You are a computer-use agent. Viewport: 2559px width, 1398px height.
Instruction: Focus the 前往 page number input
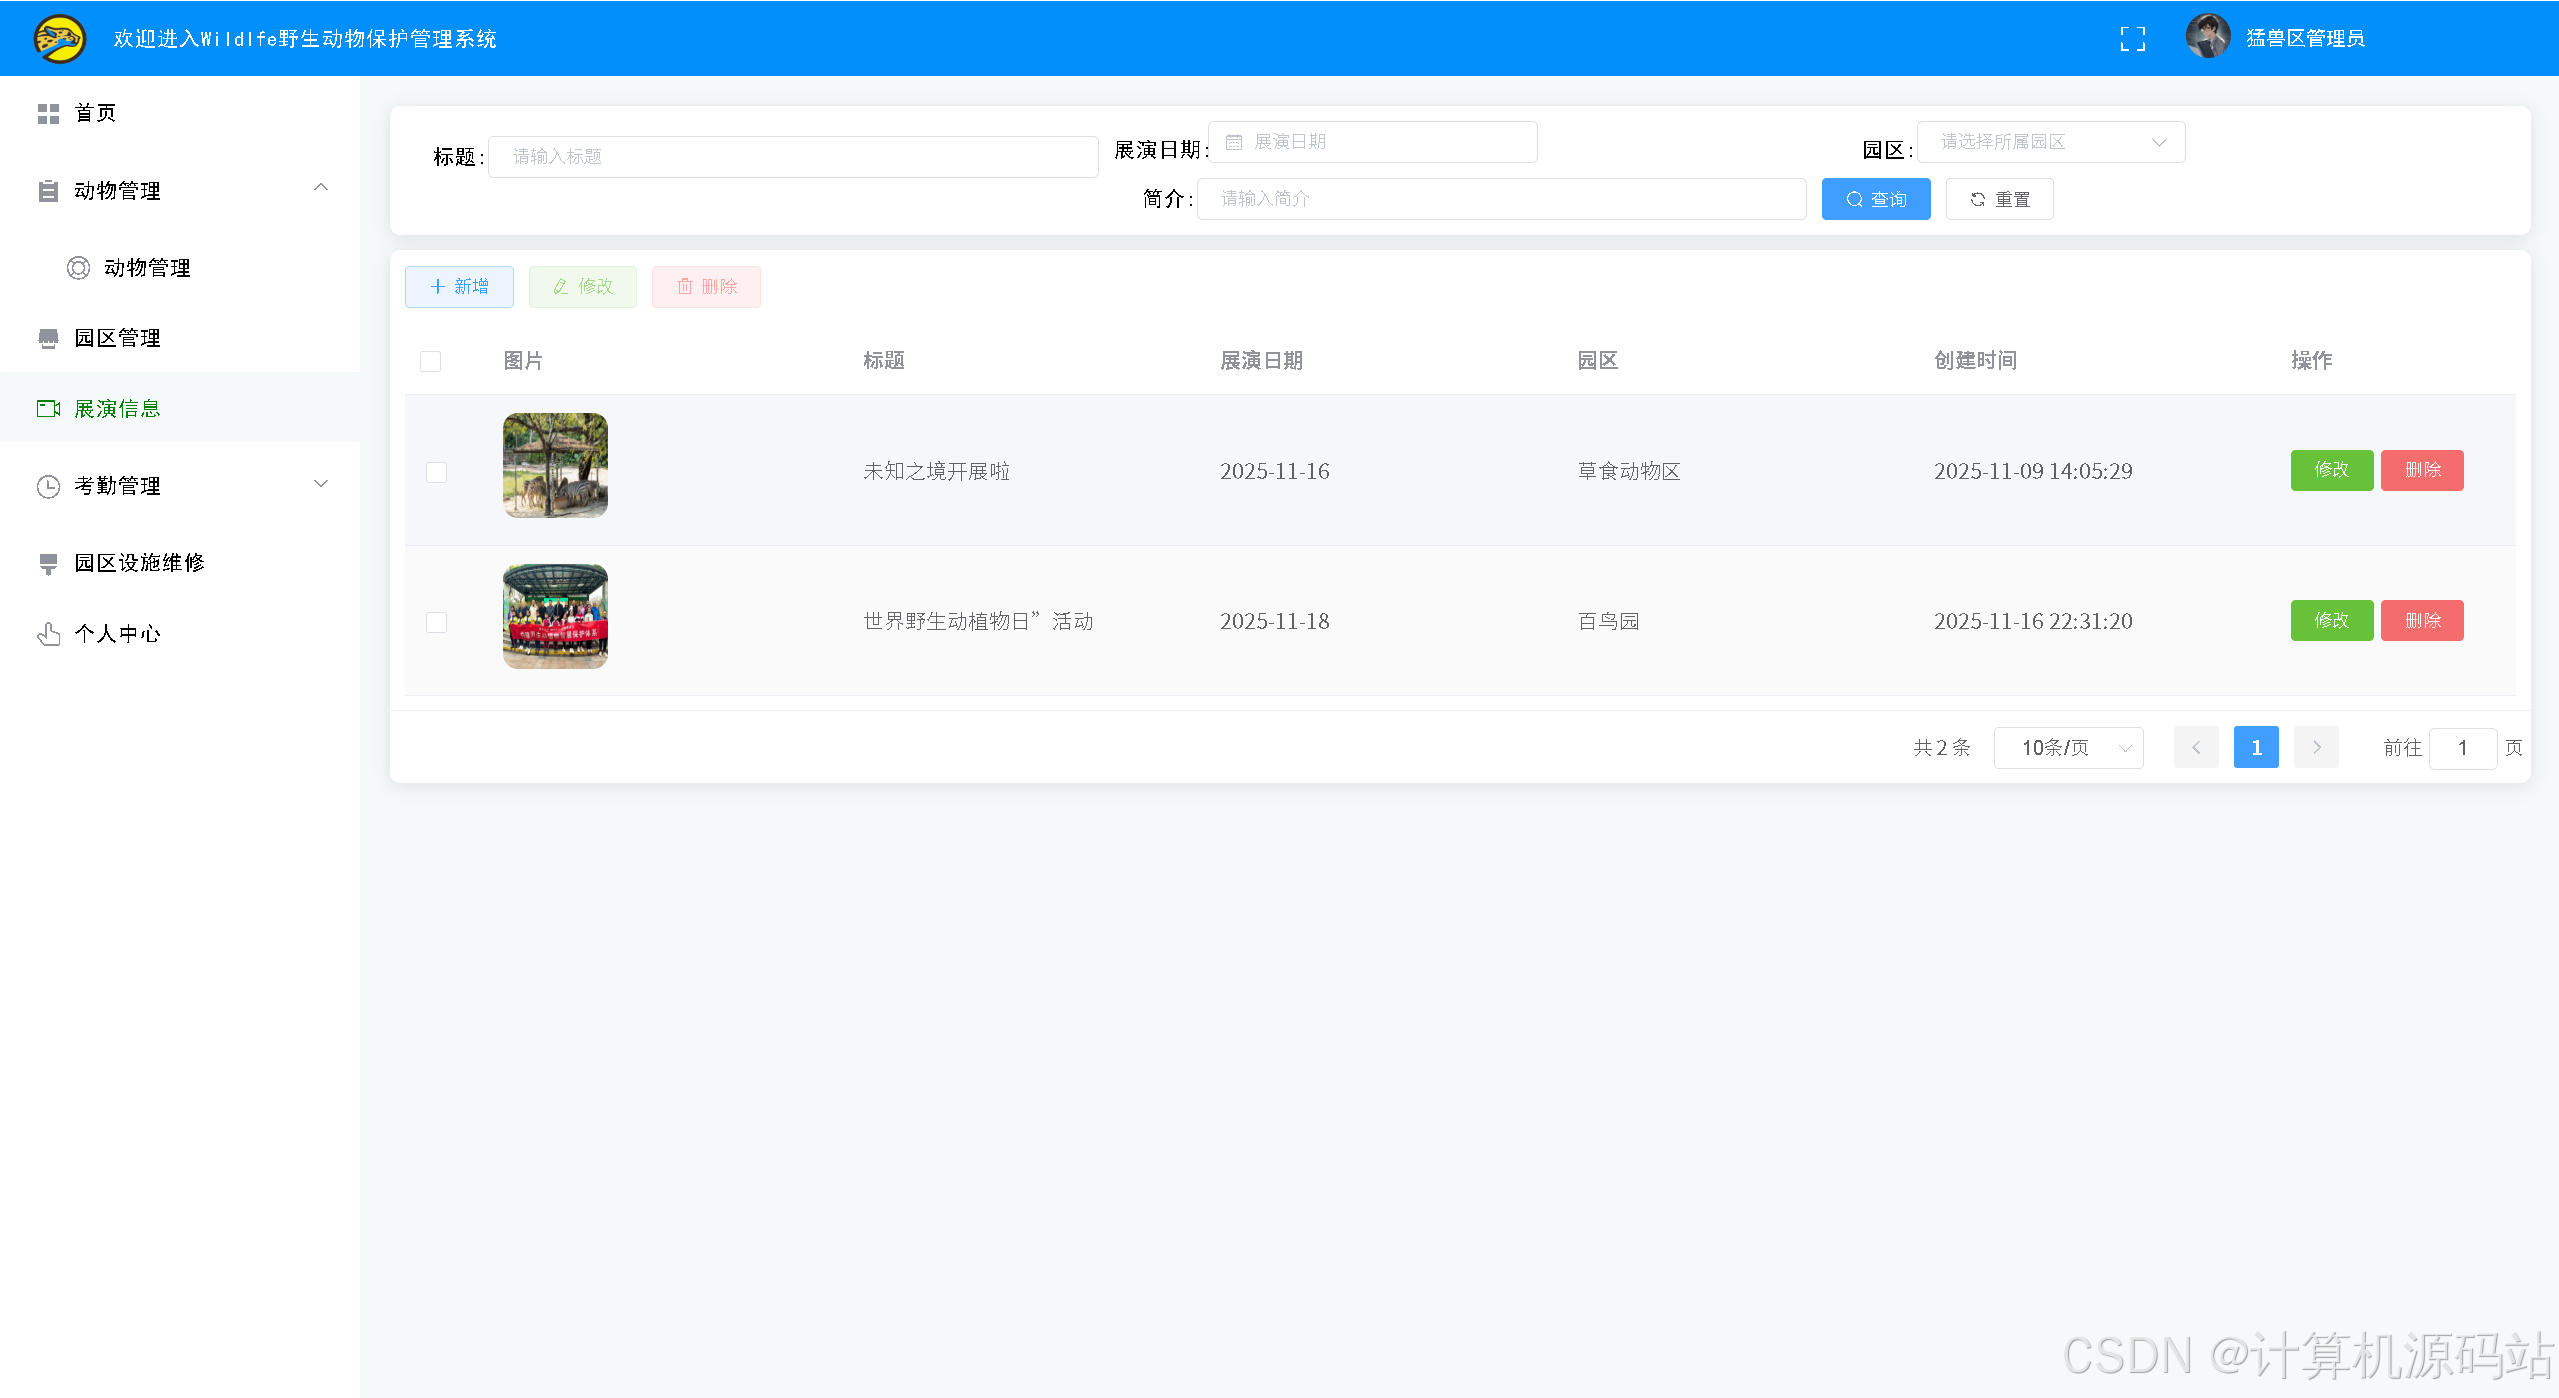click(x=2463, y=748)
